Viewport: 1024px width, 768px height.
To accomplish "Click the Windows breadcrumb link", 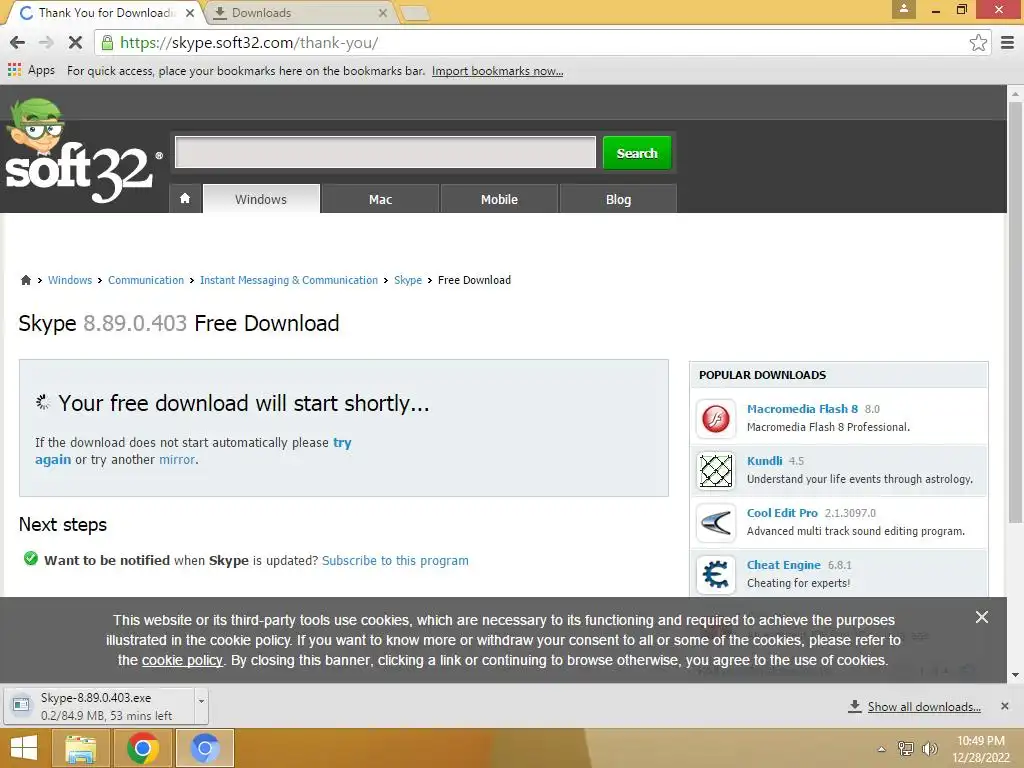I will point(70,280).
